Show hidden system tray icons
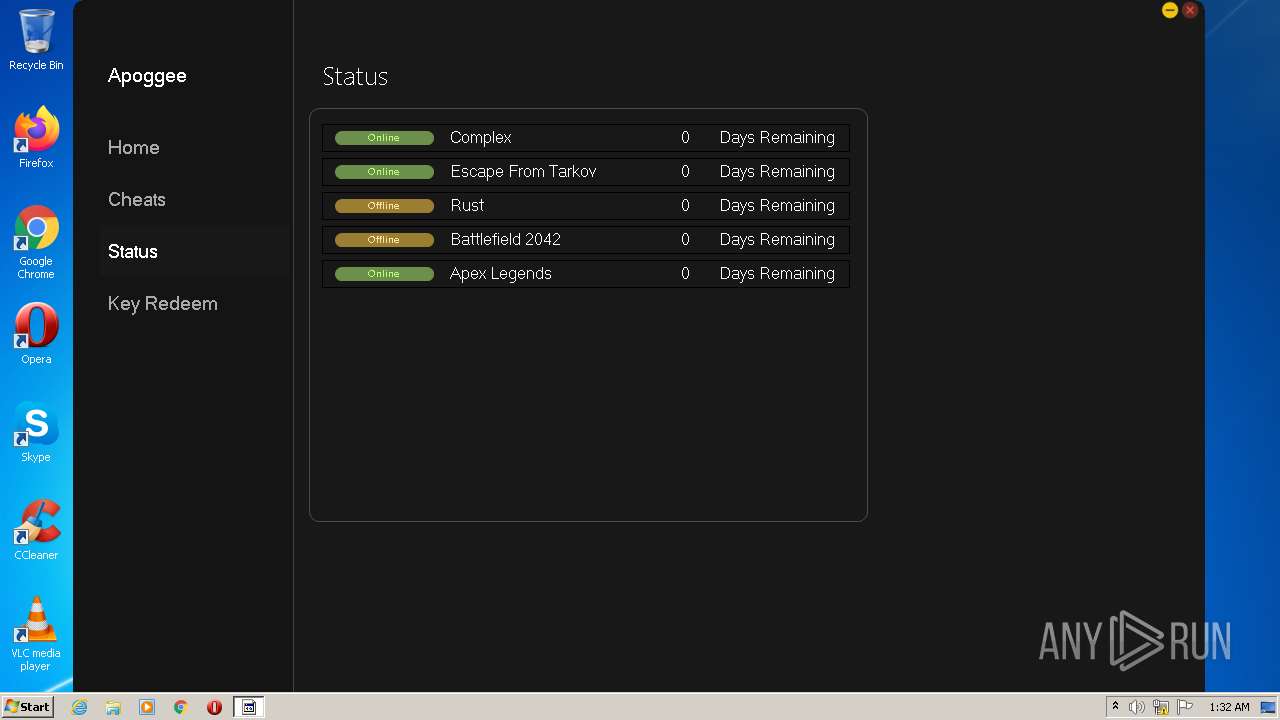1280x720 pixels. [x=1115, y=707]
